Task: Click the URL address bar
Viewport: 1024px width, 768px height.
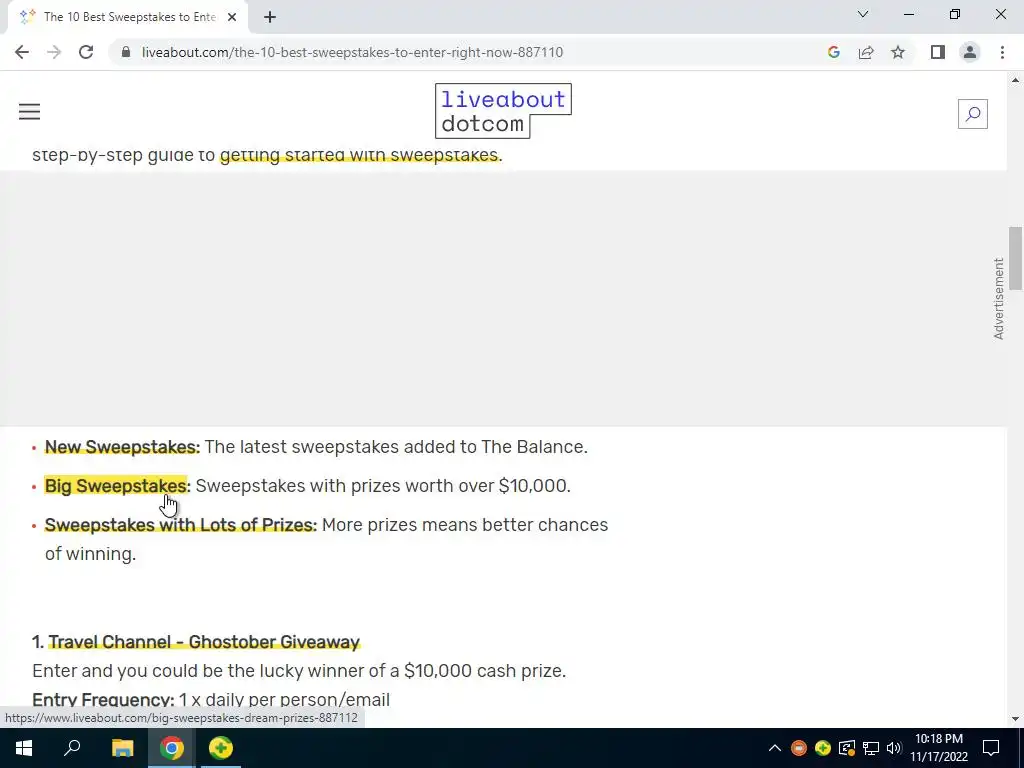Action: (x=352, y=52)
